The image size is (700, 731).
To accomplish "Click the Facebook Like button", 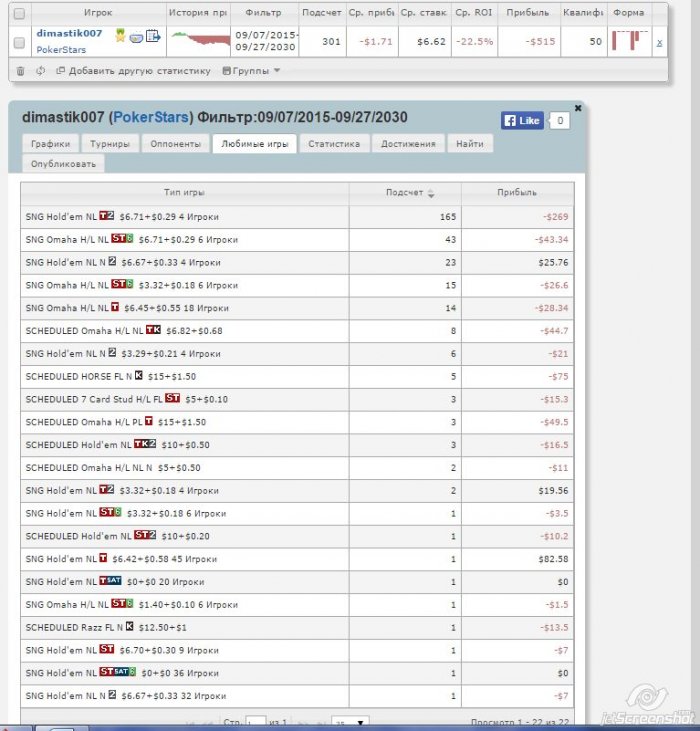I will (522, 120).
